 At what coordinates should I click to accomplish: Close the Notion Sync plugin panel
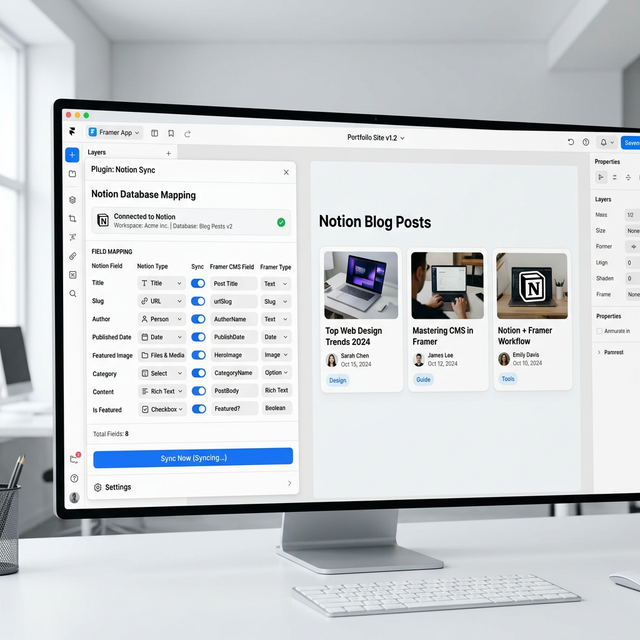pos(286,172)
